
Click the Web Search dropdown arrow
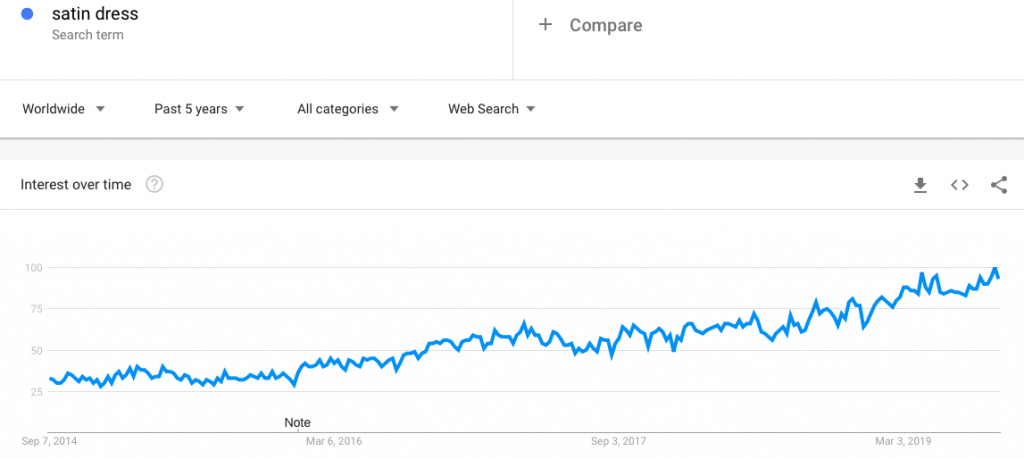pos(531,109)
